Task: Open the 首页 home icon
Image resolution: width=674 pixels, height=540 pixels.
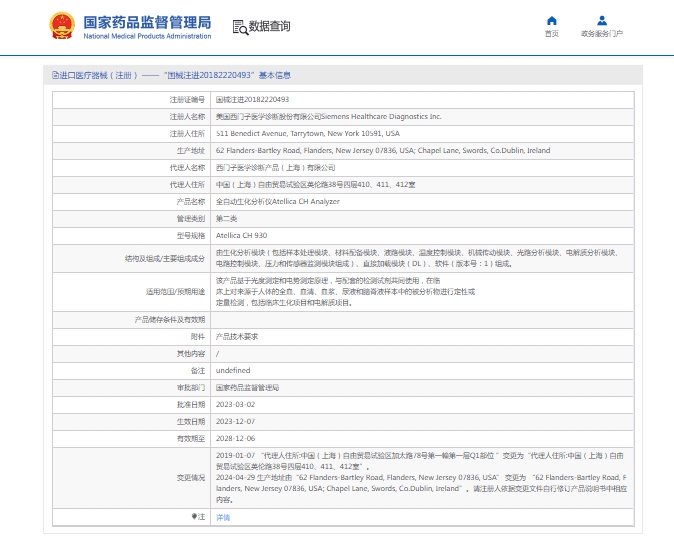Action: pyautogui.click(x=552, y=21)
